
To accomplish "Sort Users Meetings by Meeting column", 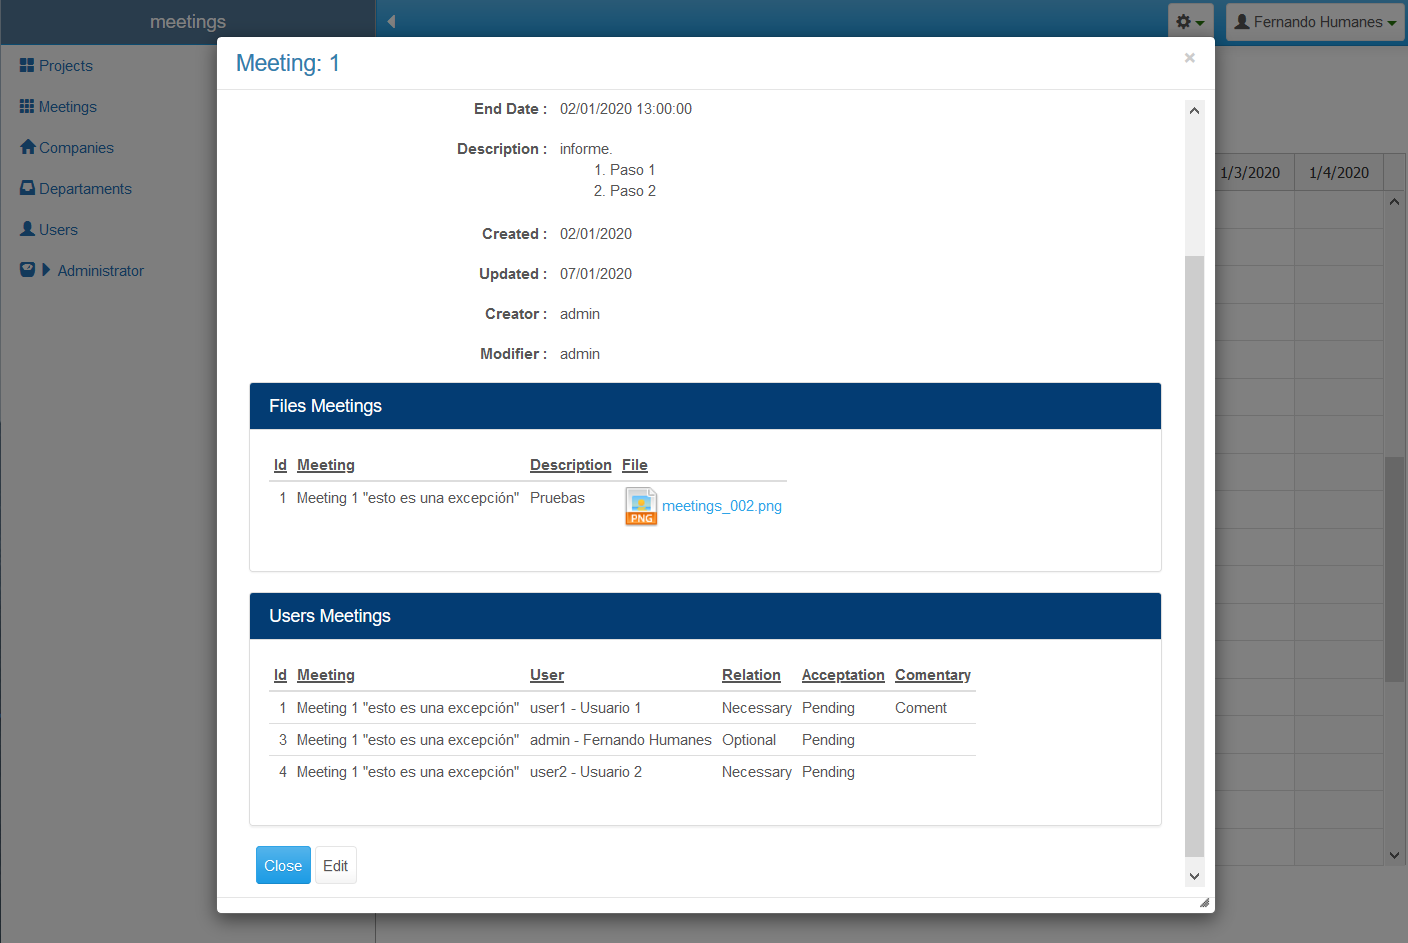I will (326, 675).
